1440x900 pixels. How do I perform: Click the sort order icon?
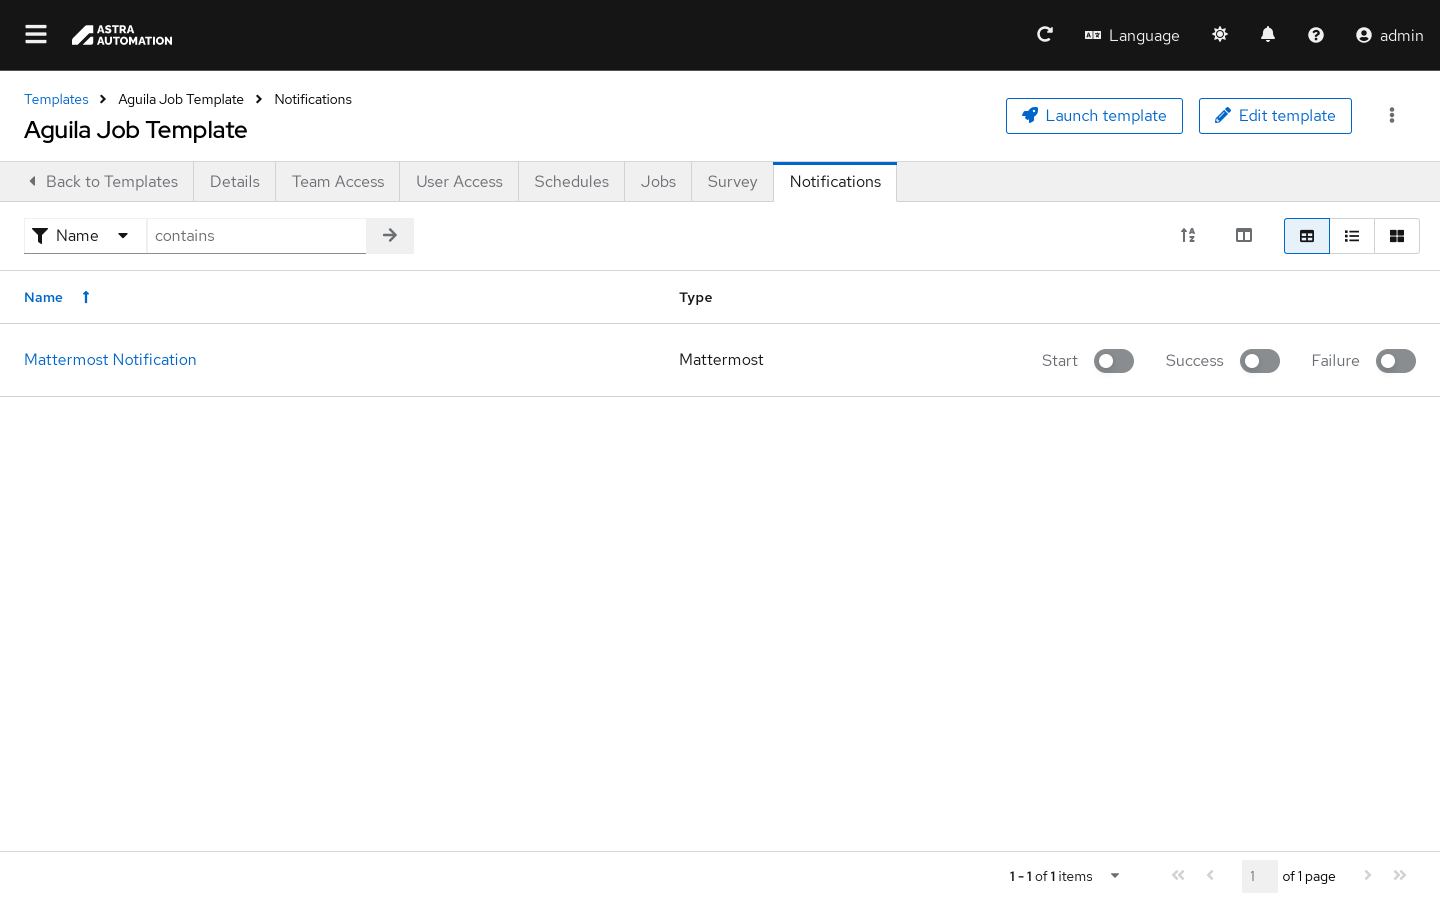click(x=1188, y=236)
